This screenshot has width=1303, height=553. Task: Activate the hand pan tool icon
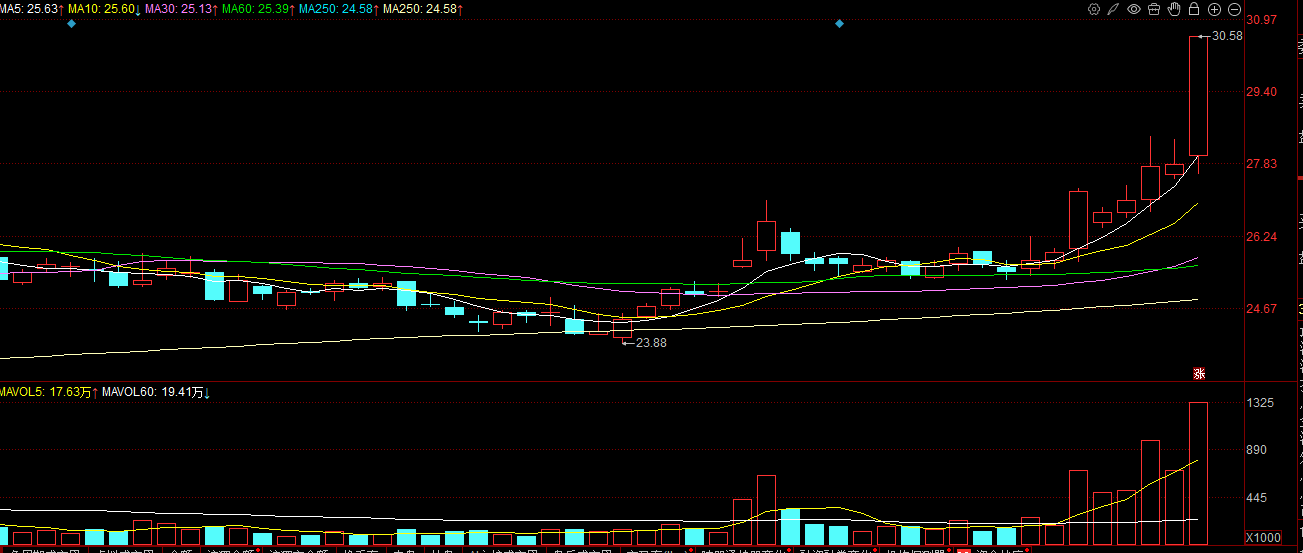[1174, 9]
